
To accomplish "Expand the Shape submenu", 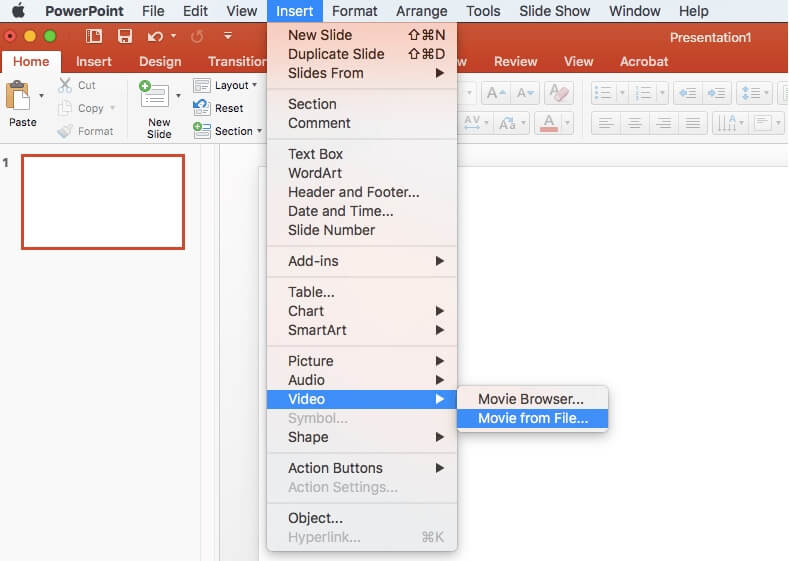I will coord(362,437).
